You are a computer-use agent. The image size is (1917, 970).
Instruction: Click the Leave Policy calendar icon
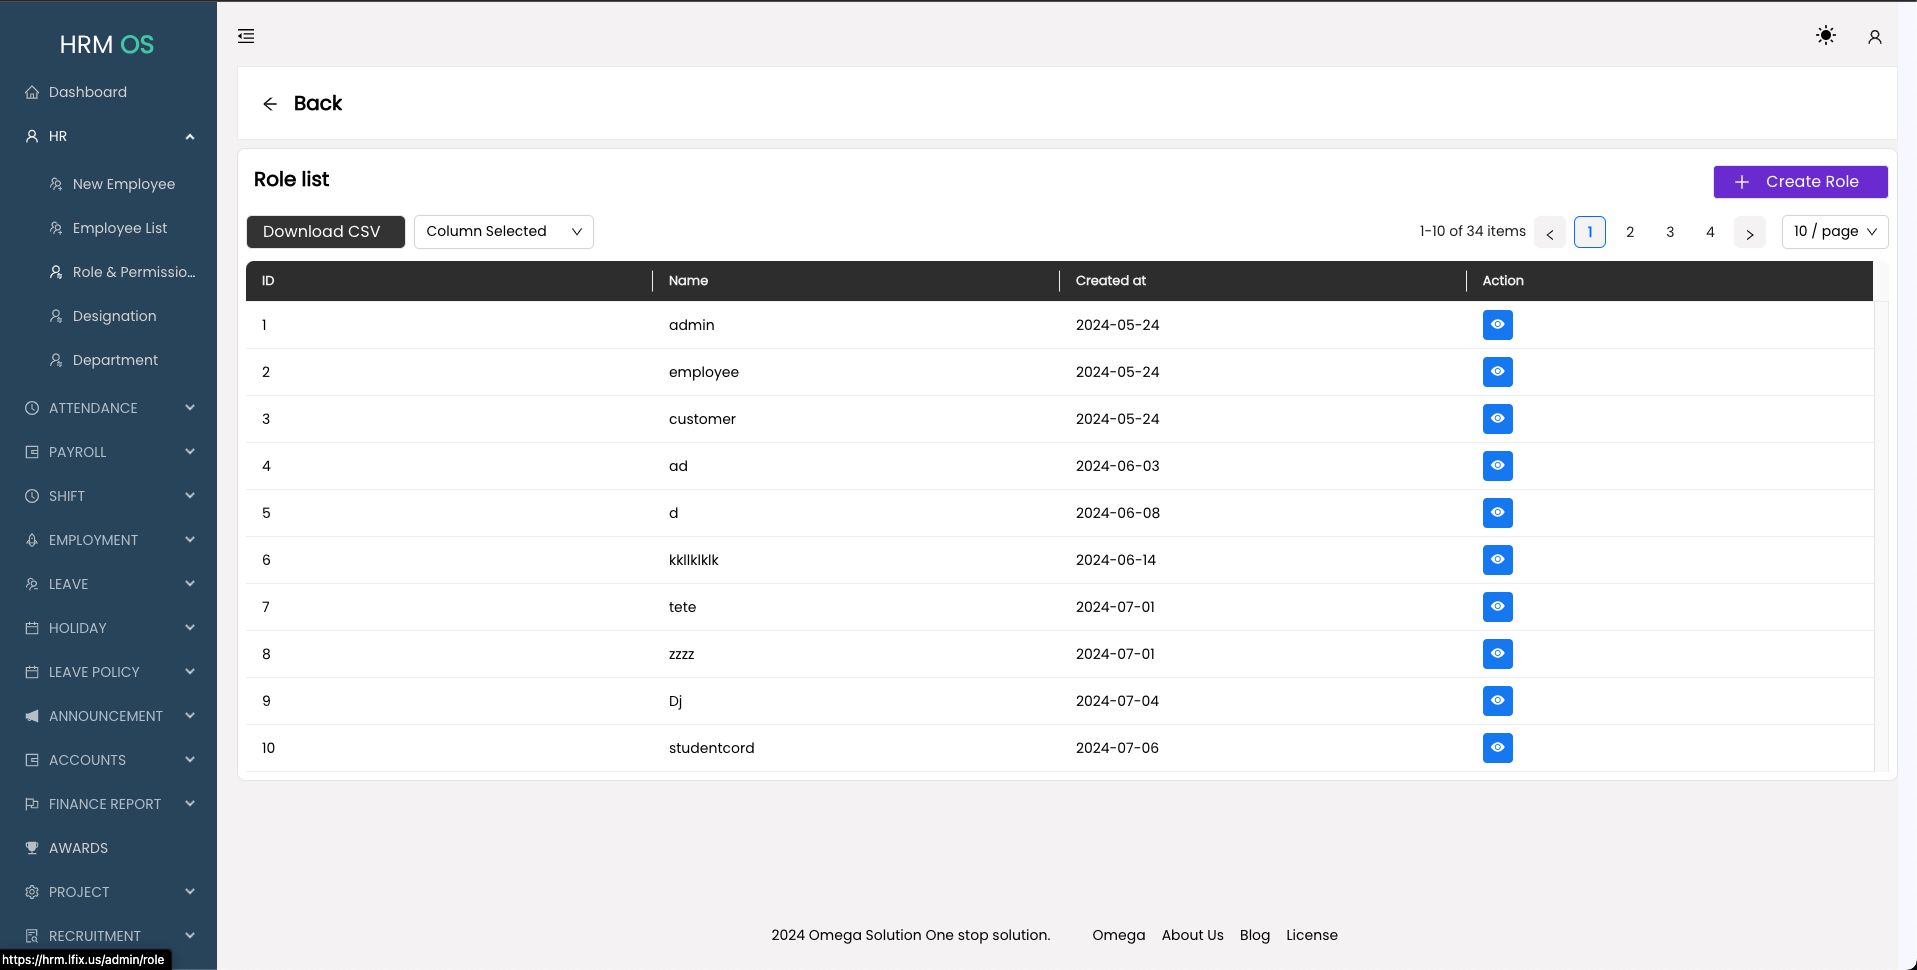(32, 672)
